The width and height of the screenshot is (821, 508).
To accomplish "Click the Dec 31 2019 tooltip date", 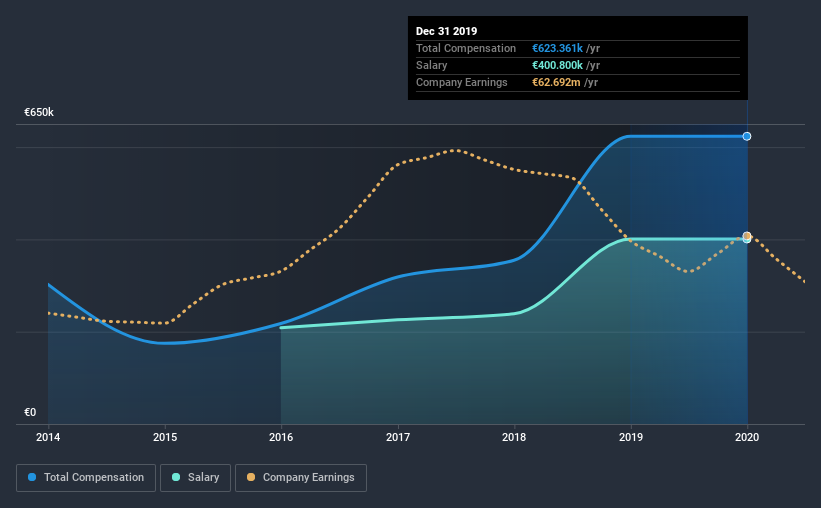I will pos(447,31).
